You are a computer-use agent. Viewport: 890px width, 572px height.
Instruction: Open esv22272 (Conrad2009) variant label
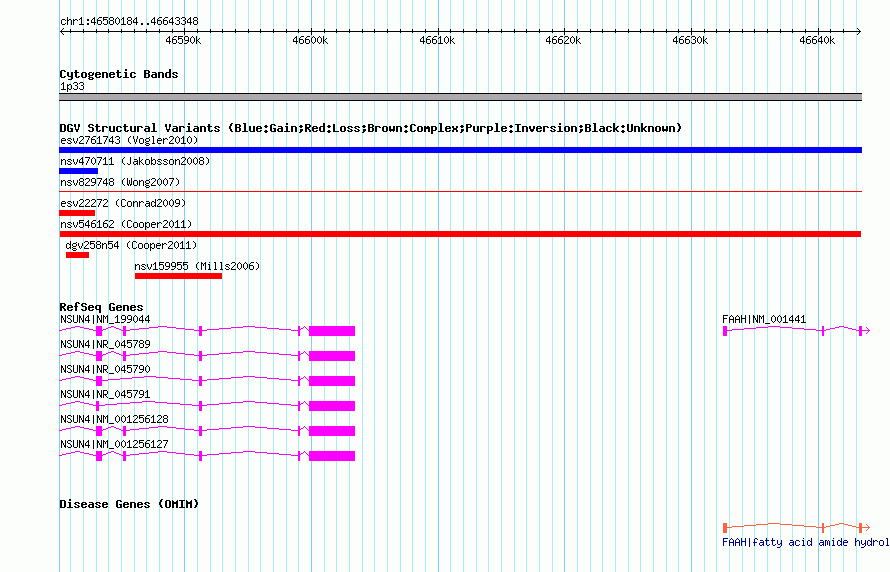click(123, 203)
